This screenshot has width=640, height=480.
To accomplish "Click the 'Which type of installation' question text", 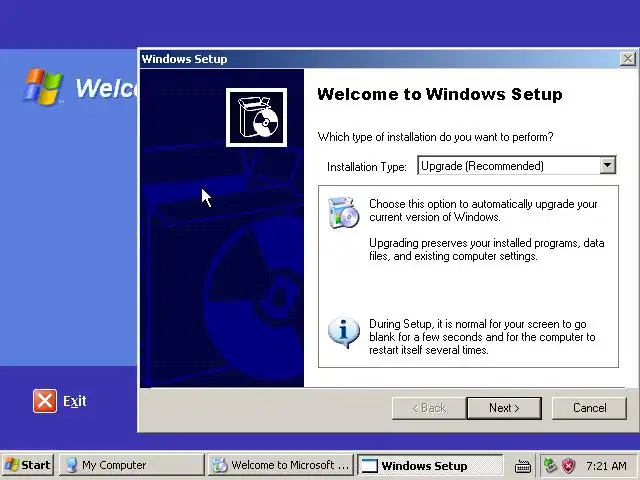I will tap(436, 137).
